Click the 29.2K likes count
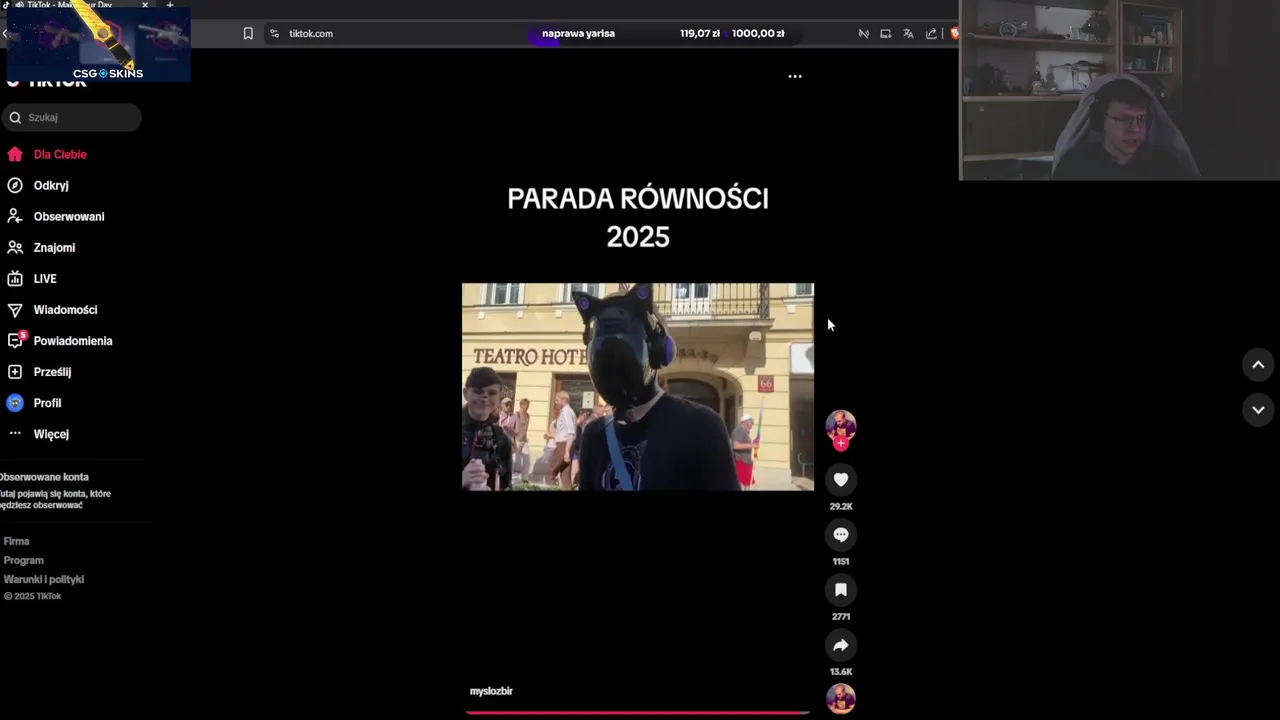This screenshot has height=720, width=1280. [x=841, y=506]
